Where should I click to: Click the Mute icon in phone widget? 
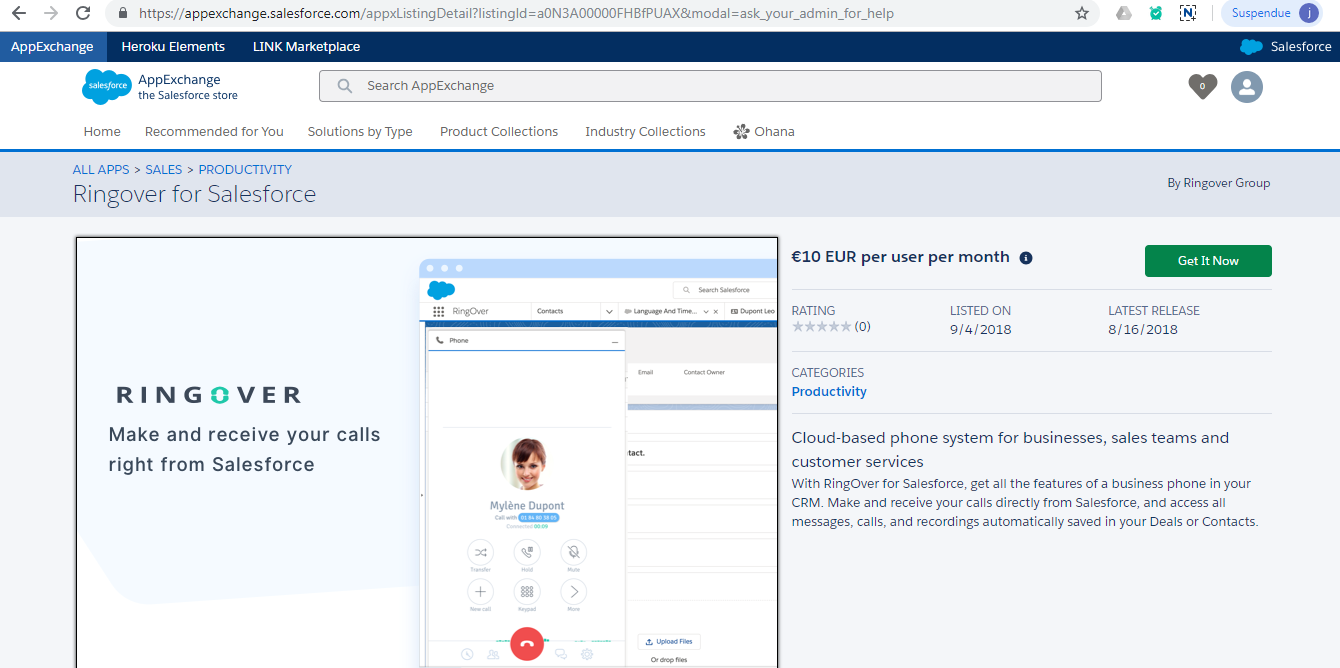[574, 552]
